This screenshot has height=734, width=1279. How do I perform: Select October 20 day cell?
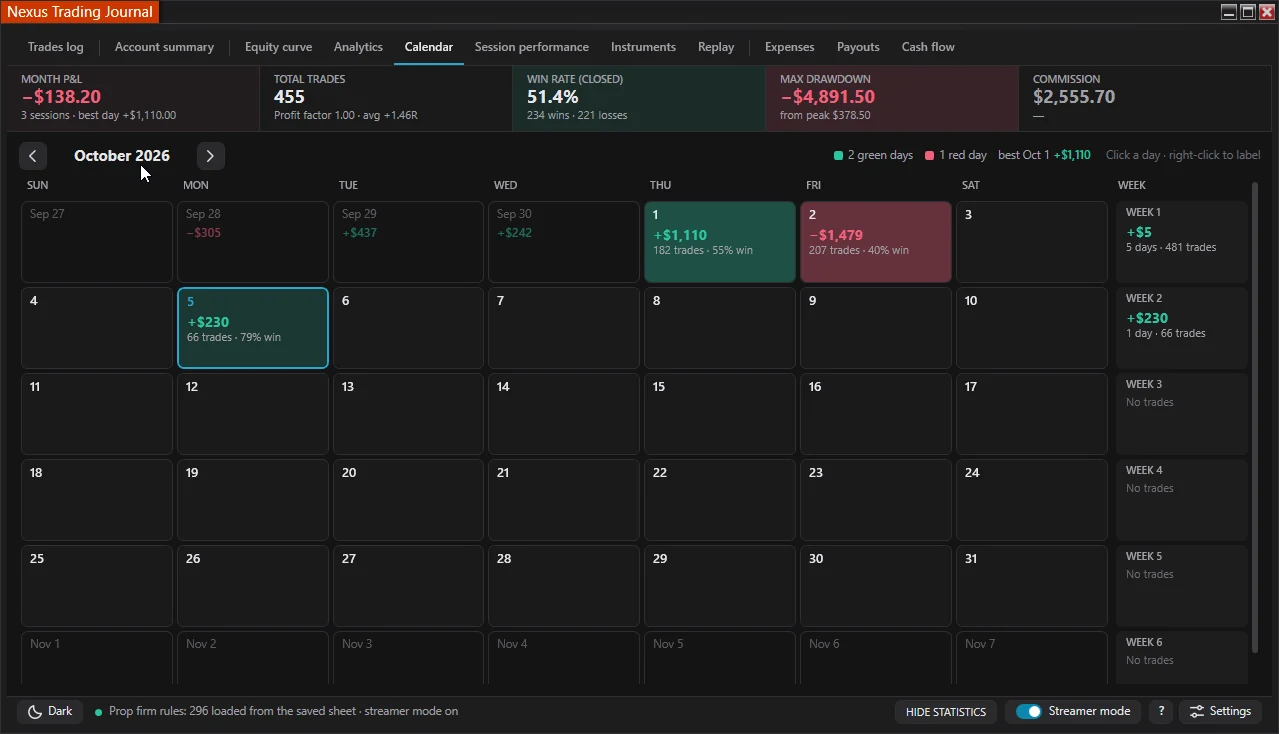pyautogui.click(x=409, y=500)
